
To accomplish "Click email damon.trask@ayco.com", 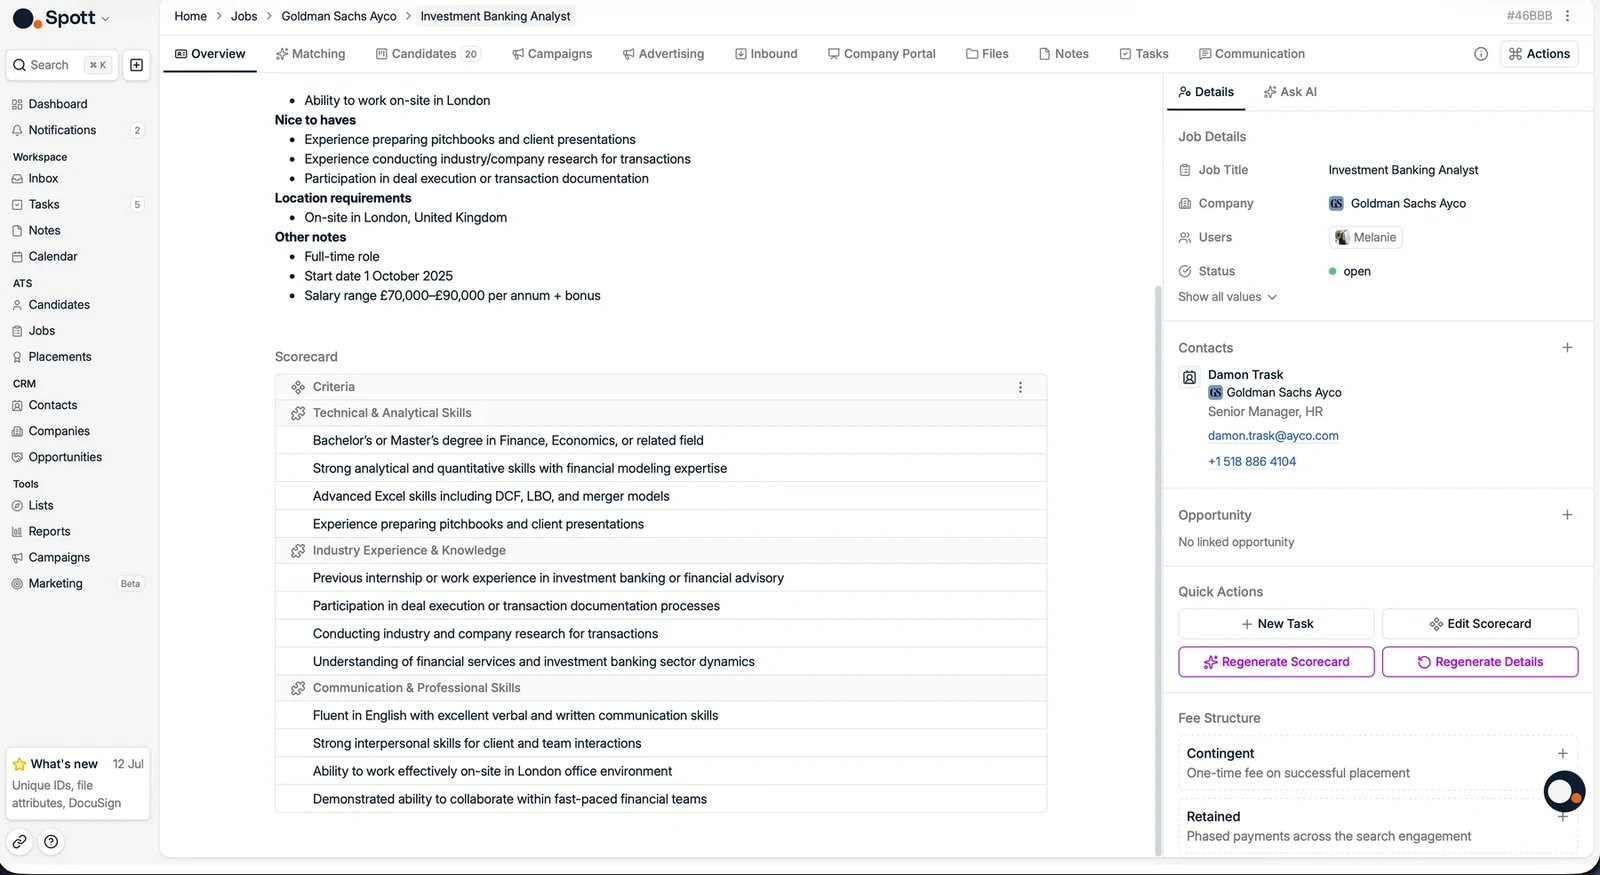I will (1273, 436).
